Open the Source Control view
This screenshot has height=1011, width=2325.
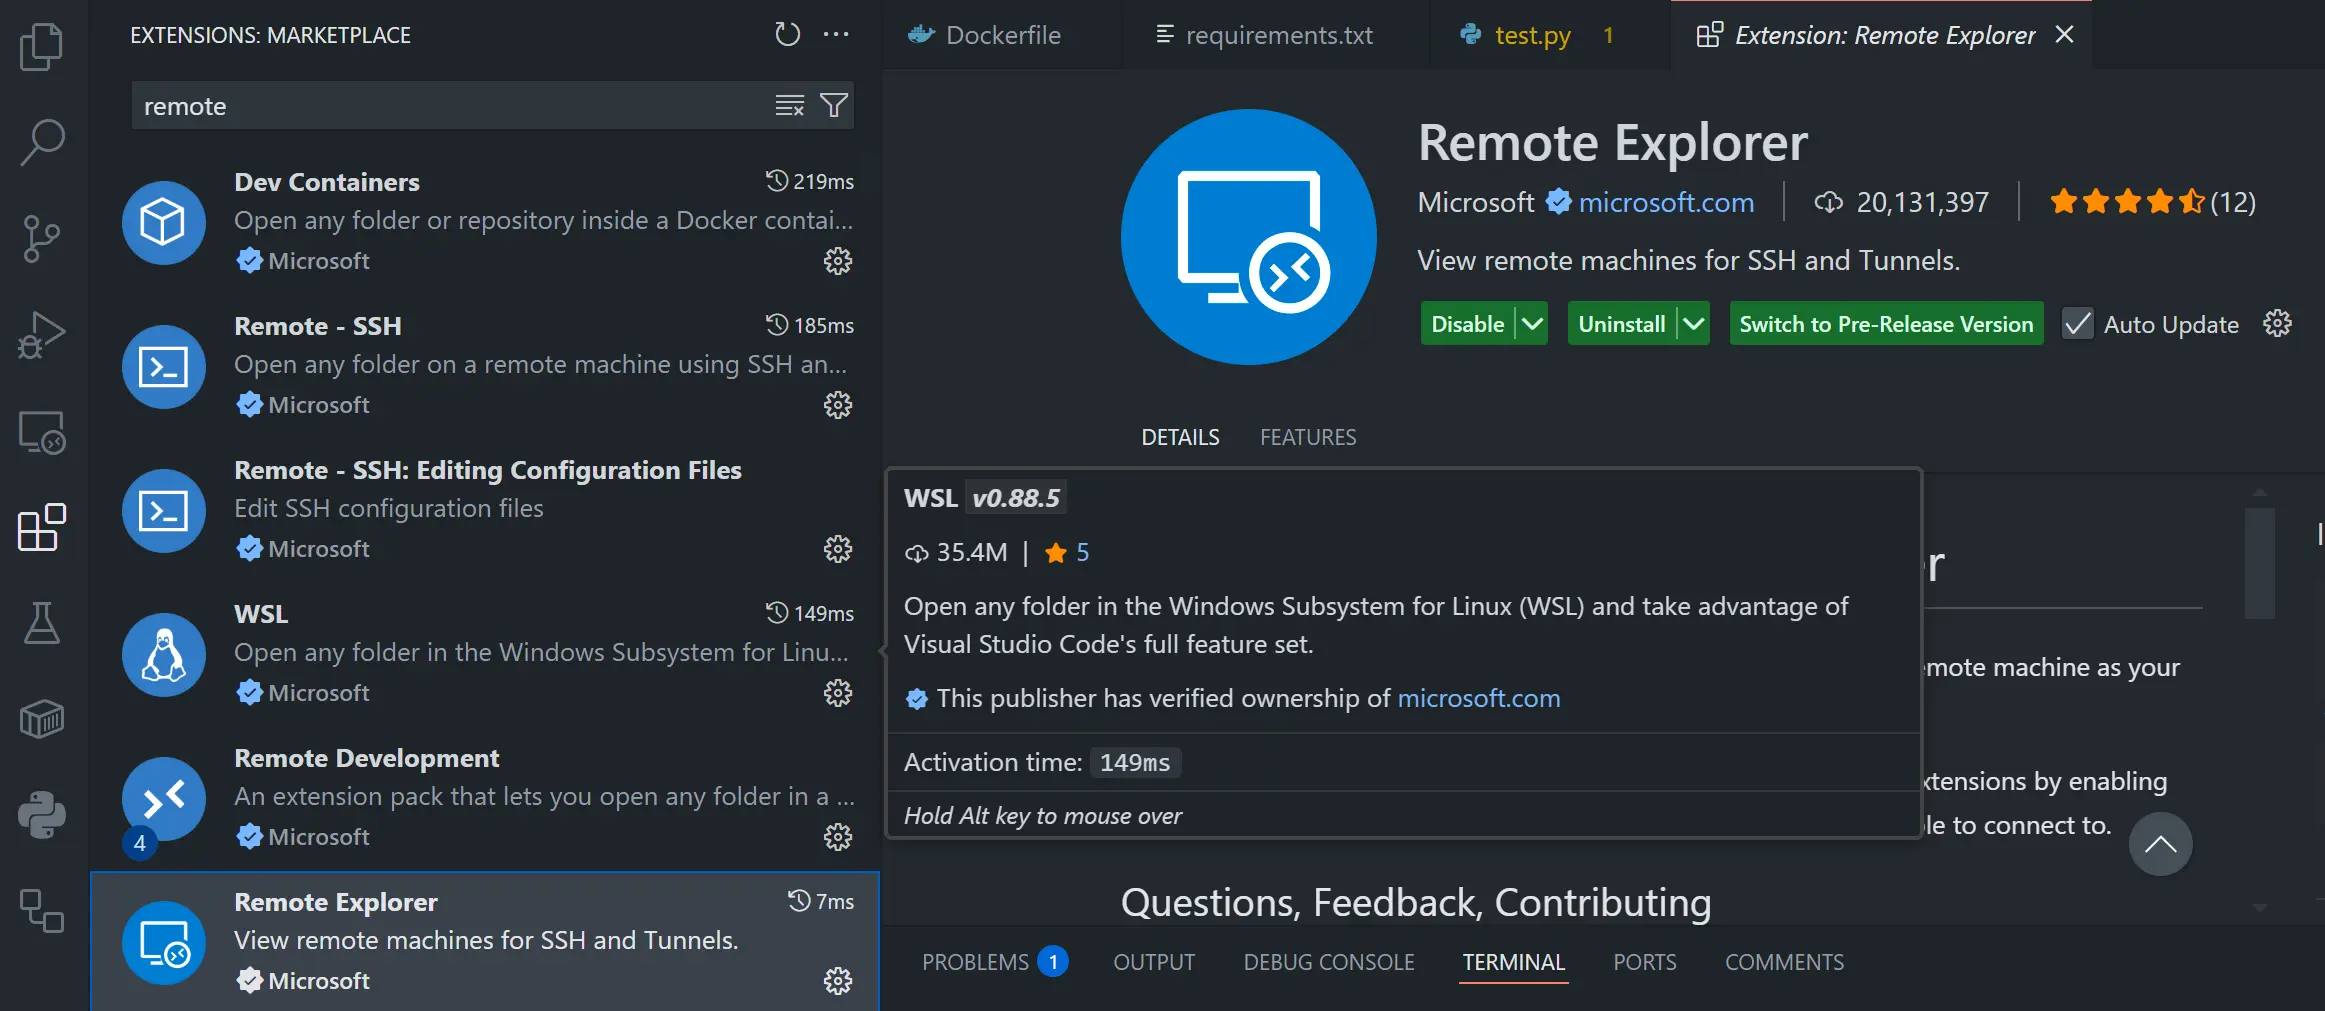[42, 238]
